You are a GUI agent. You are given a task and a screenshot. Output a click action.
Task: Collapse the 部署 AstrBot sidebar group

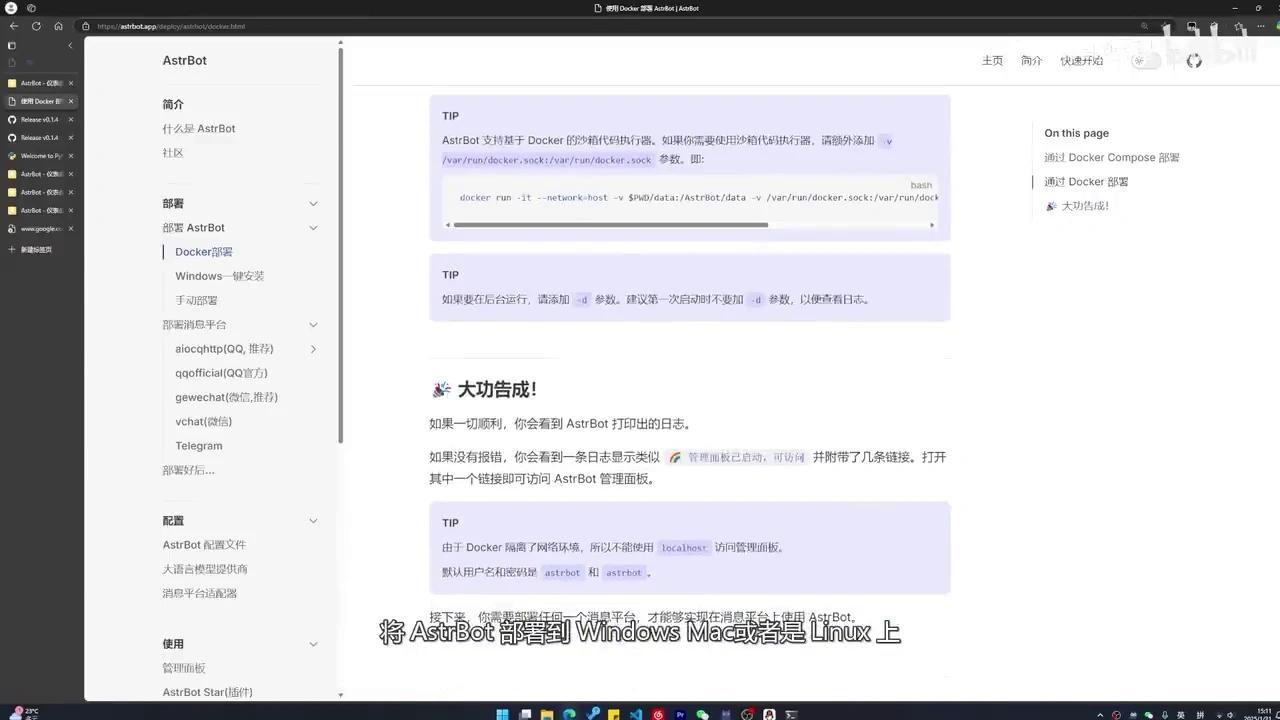point(313,228)
